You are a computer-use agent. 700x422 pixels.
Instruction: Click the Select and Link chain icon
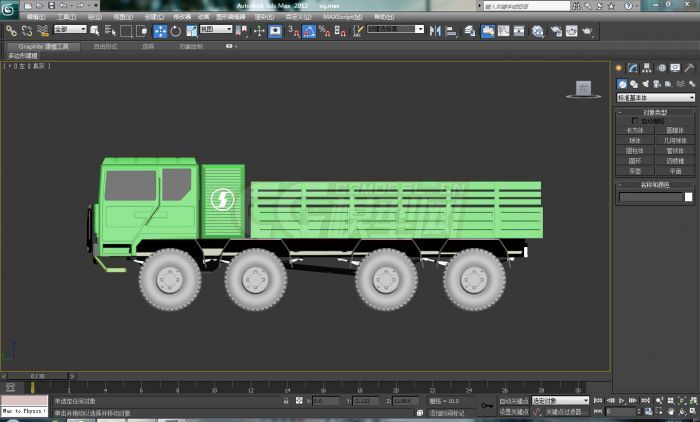[11, 31]
